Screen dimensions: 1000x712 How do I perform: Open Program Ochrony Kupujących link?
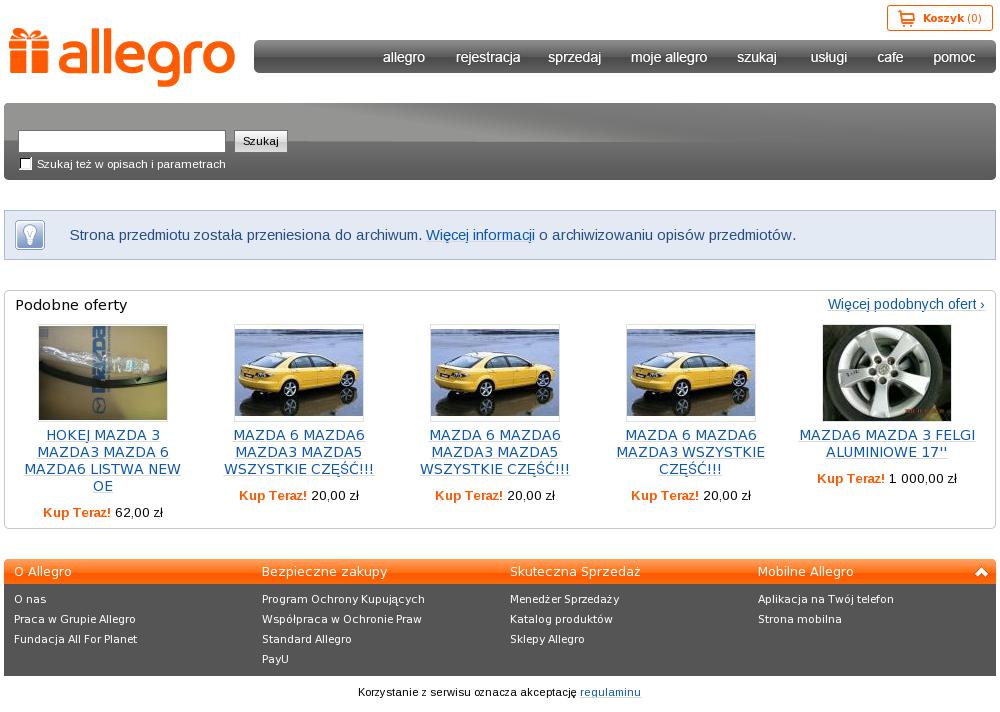click(x=343, y=599)
